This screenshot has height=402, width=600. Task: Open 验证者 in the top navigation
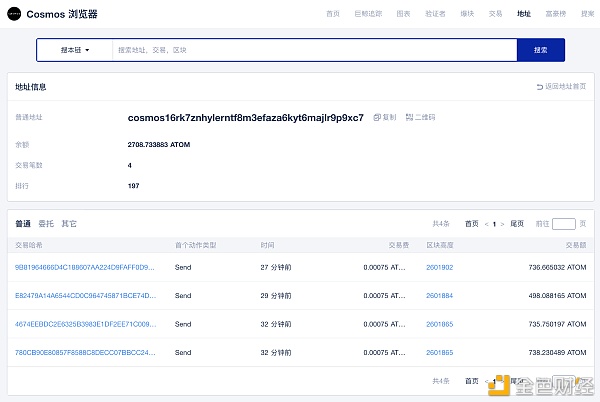tap(435, 14)
